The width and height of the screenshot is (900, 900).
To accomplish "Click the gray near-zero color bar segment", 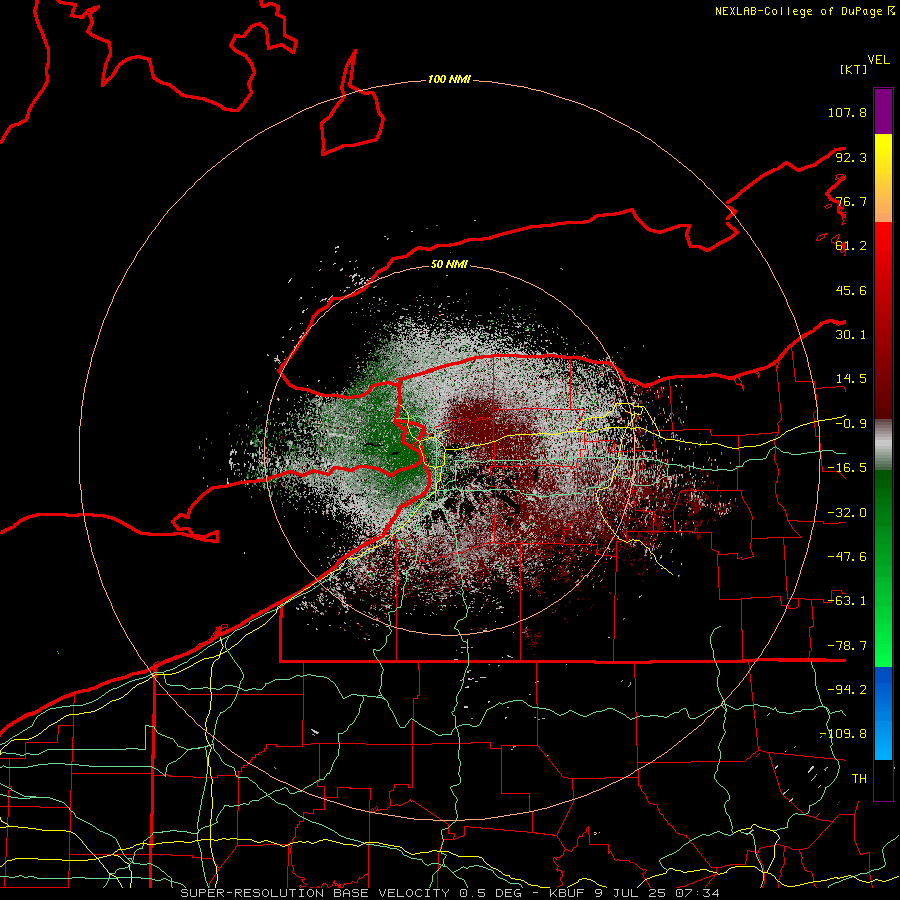I will point(883,445).
